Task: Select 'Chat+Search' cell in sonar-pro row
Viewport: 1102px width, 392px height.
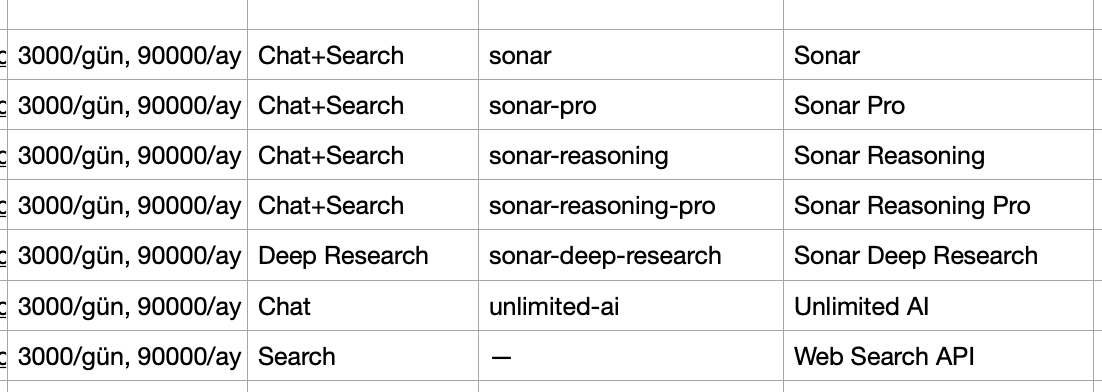Action: 363,105
